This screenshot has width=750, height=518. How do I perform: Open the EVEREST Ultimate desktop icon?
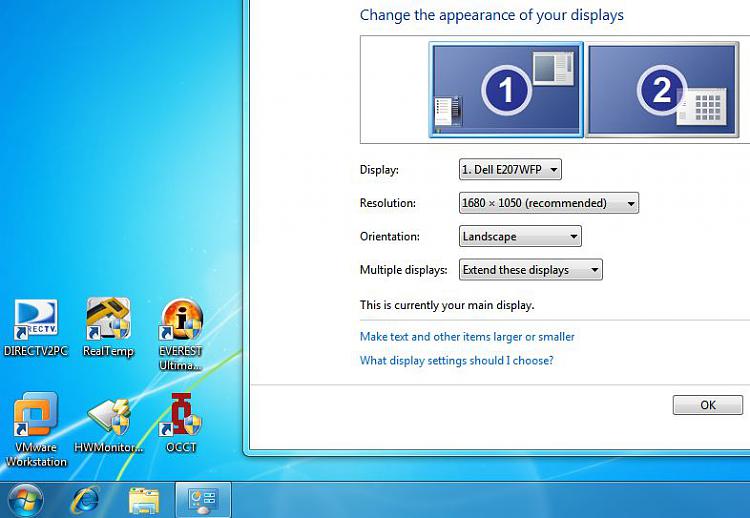pyautogui.click(x=181, y=335)
